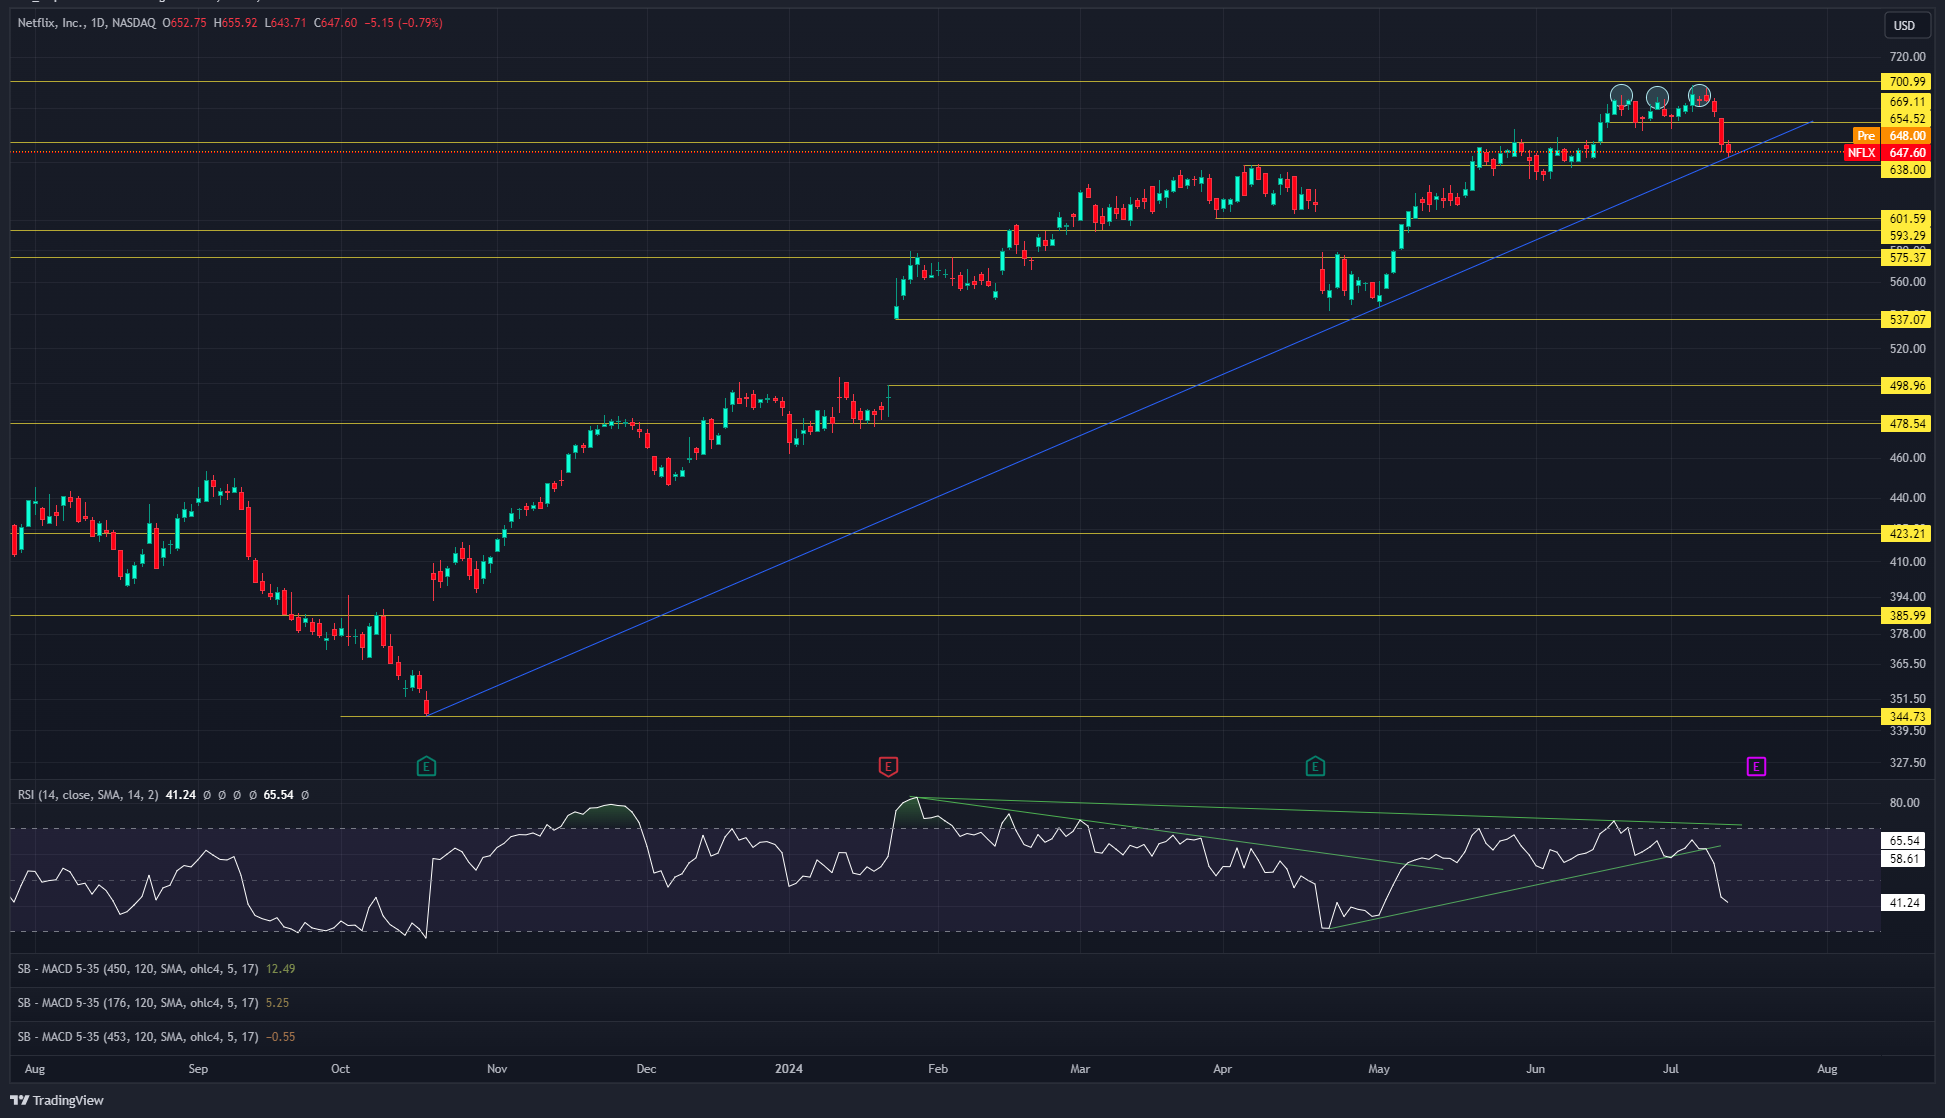Click the 720.00 price axis label
1945x1118 pixels.
(x=1907, y=56)
